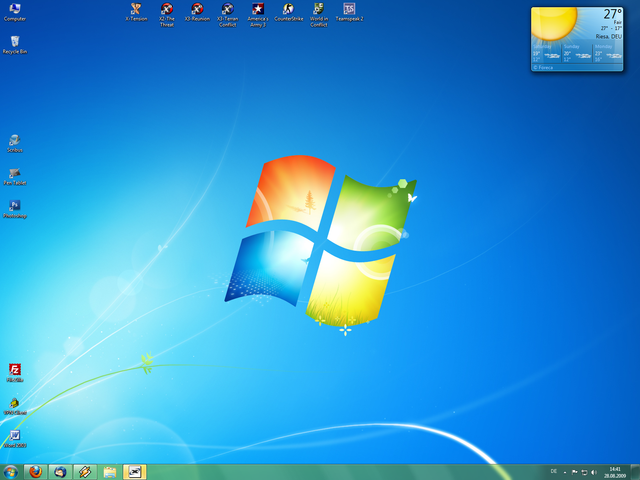Select the X-Tension game shortcut
Viewport: 640px width, 480px height.
[x=136, y=11]
